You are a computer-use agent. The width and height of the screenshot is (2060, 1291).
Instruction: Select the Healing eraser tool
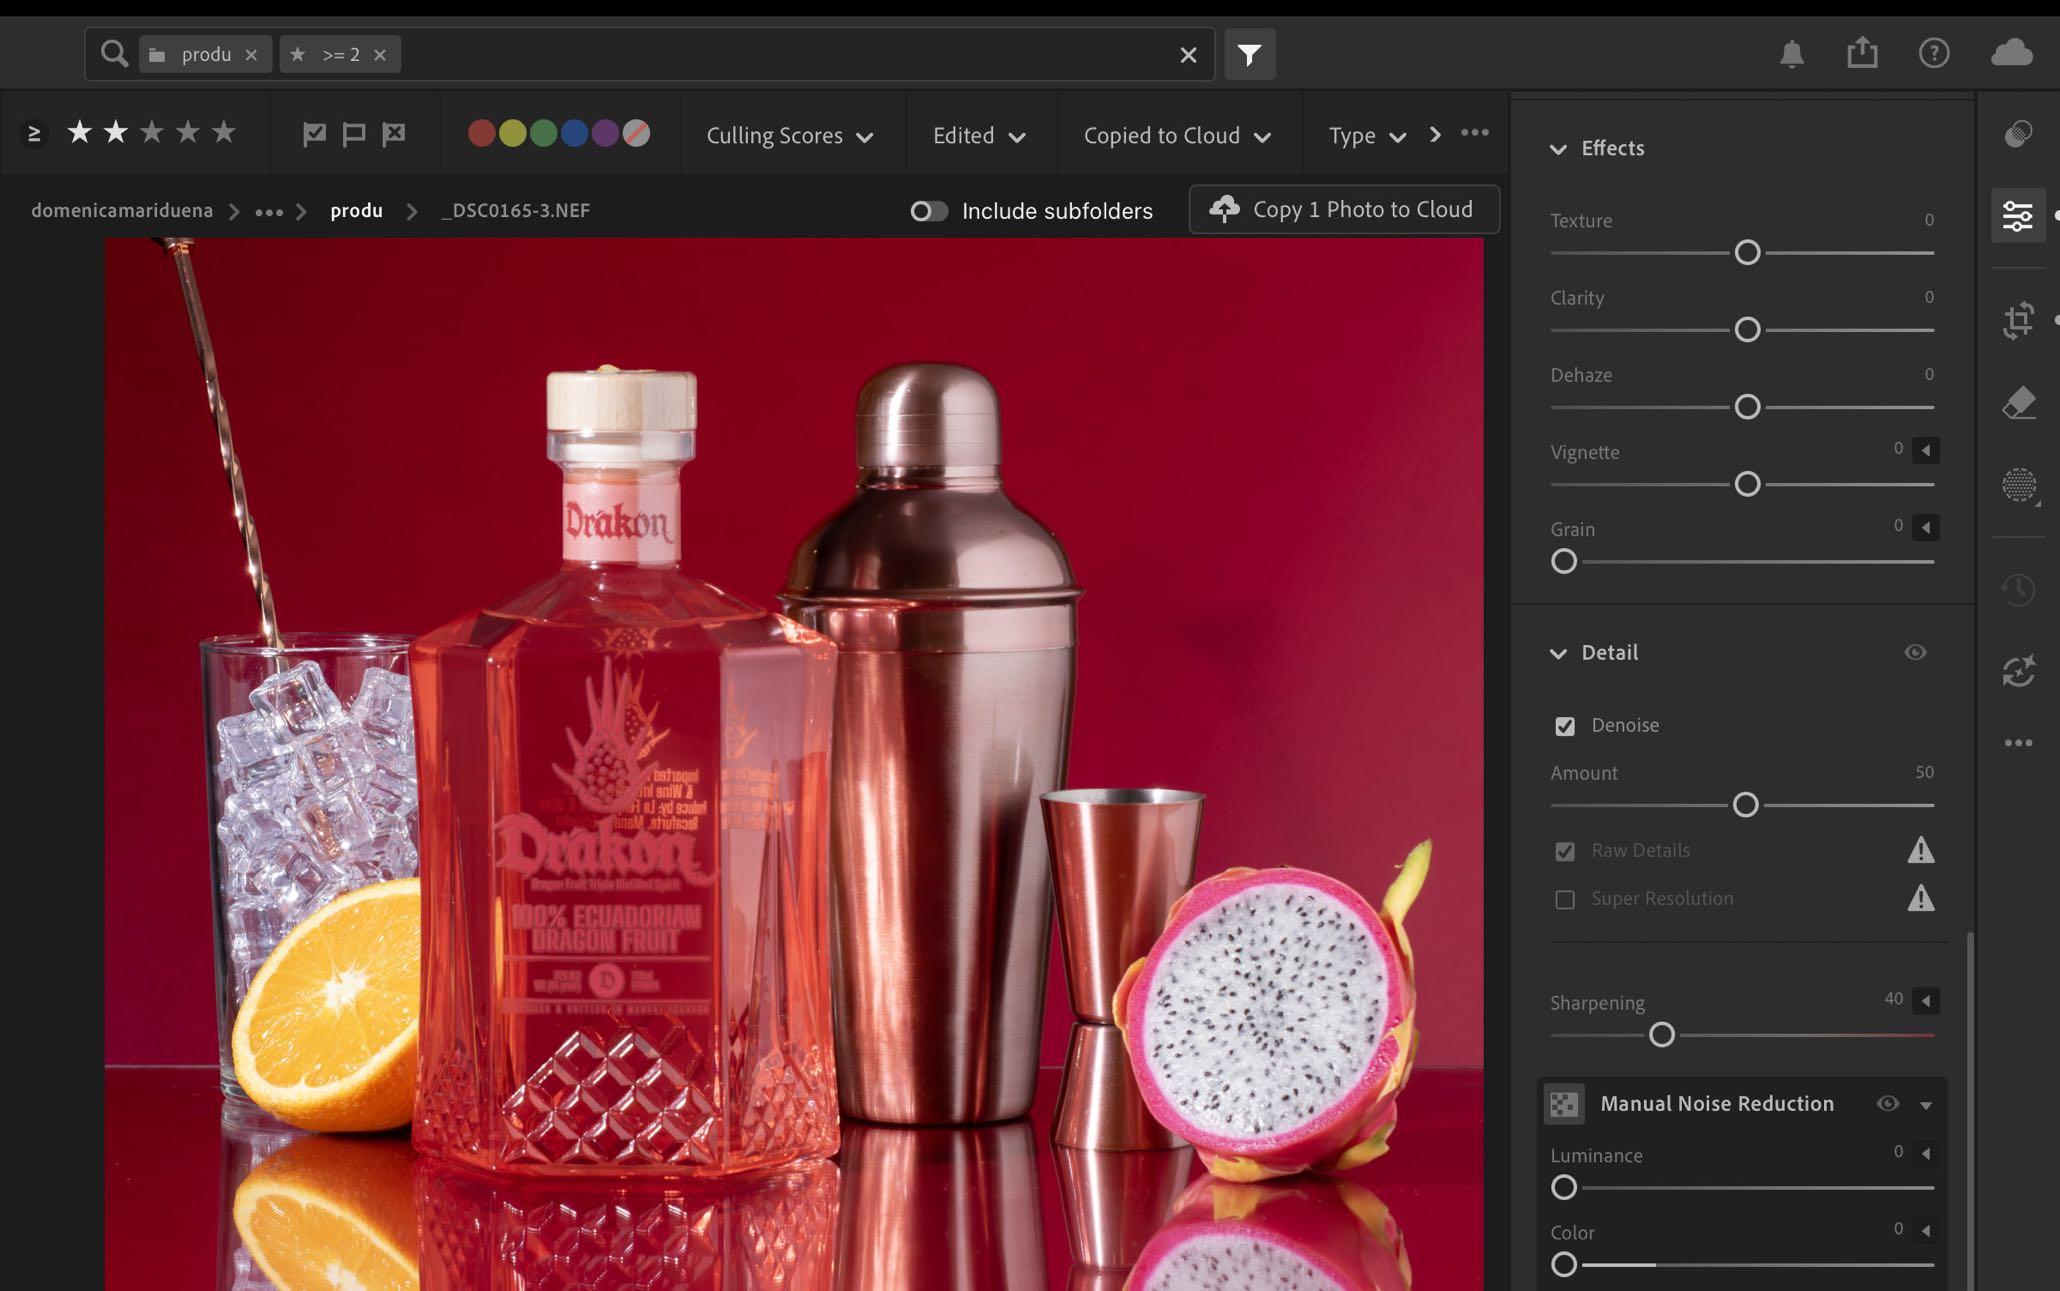coord(2018,403)
